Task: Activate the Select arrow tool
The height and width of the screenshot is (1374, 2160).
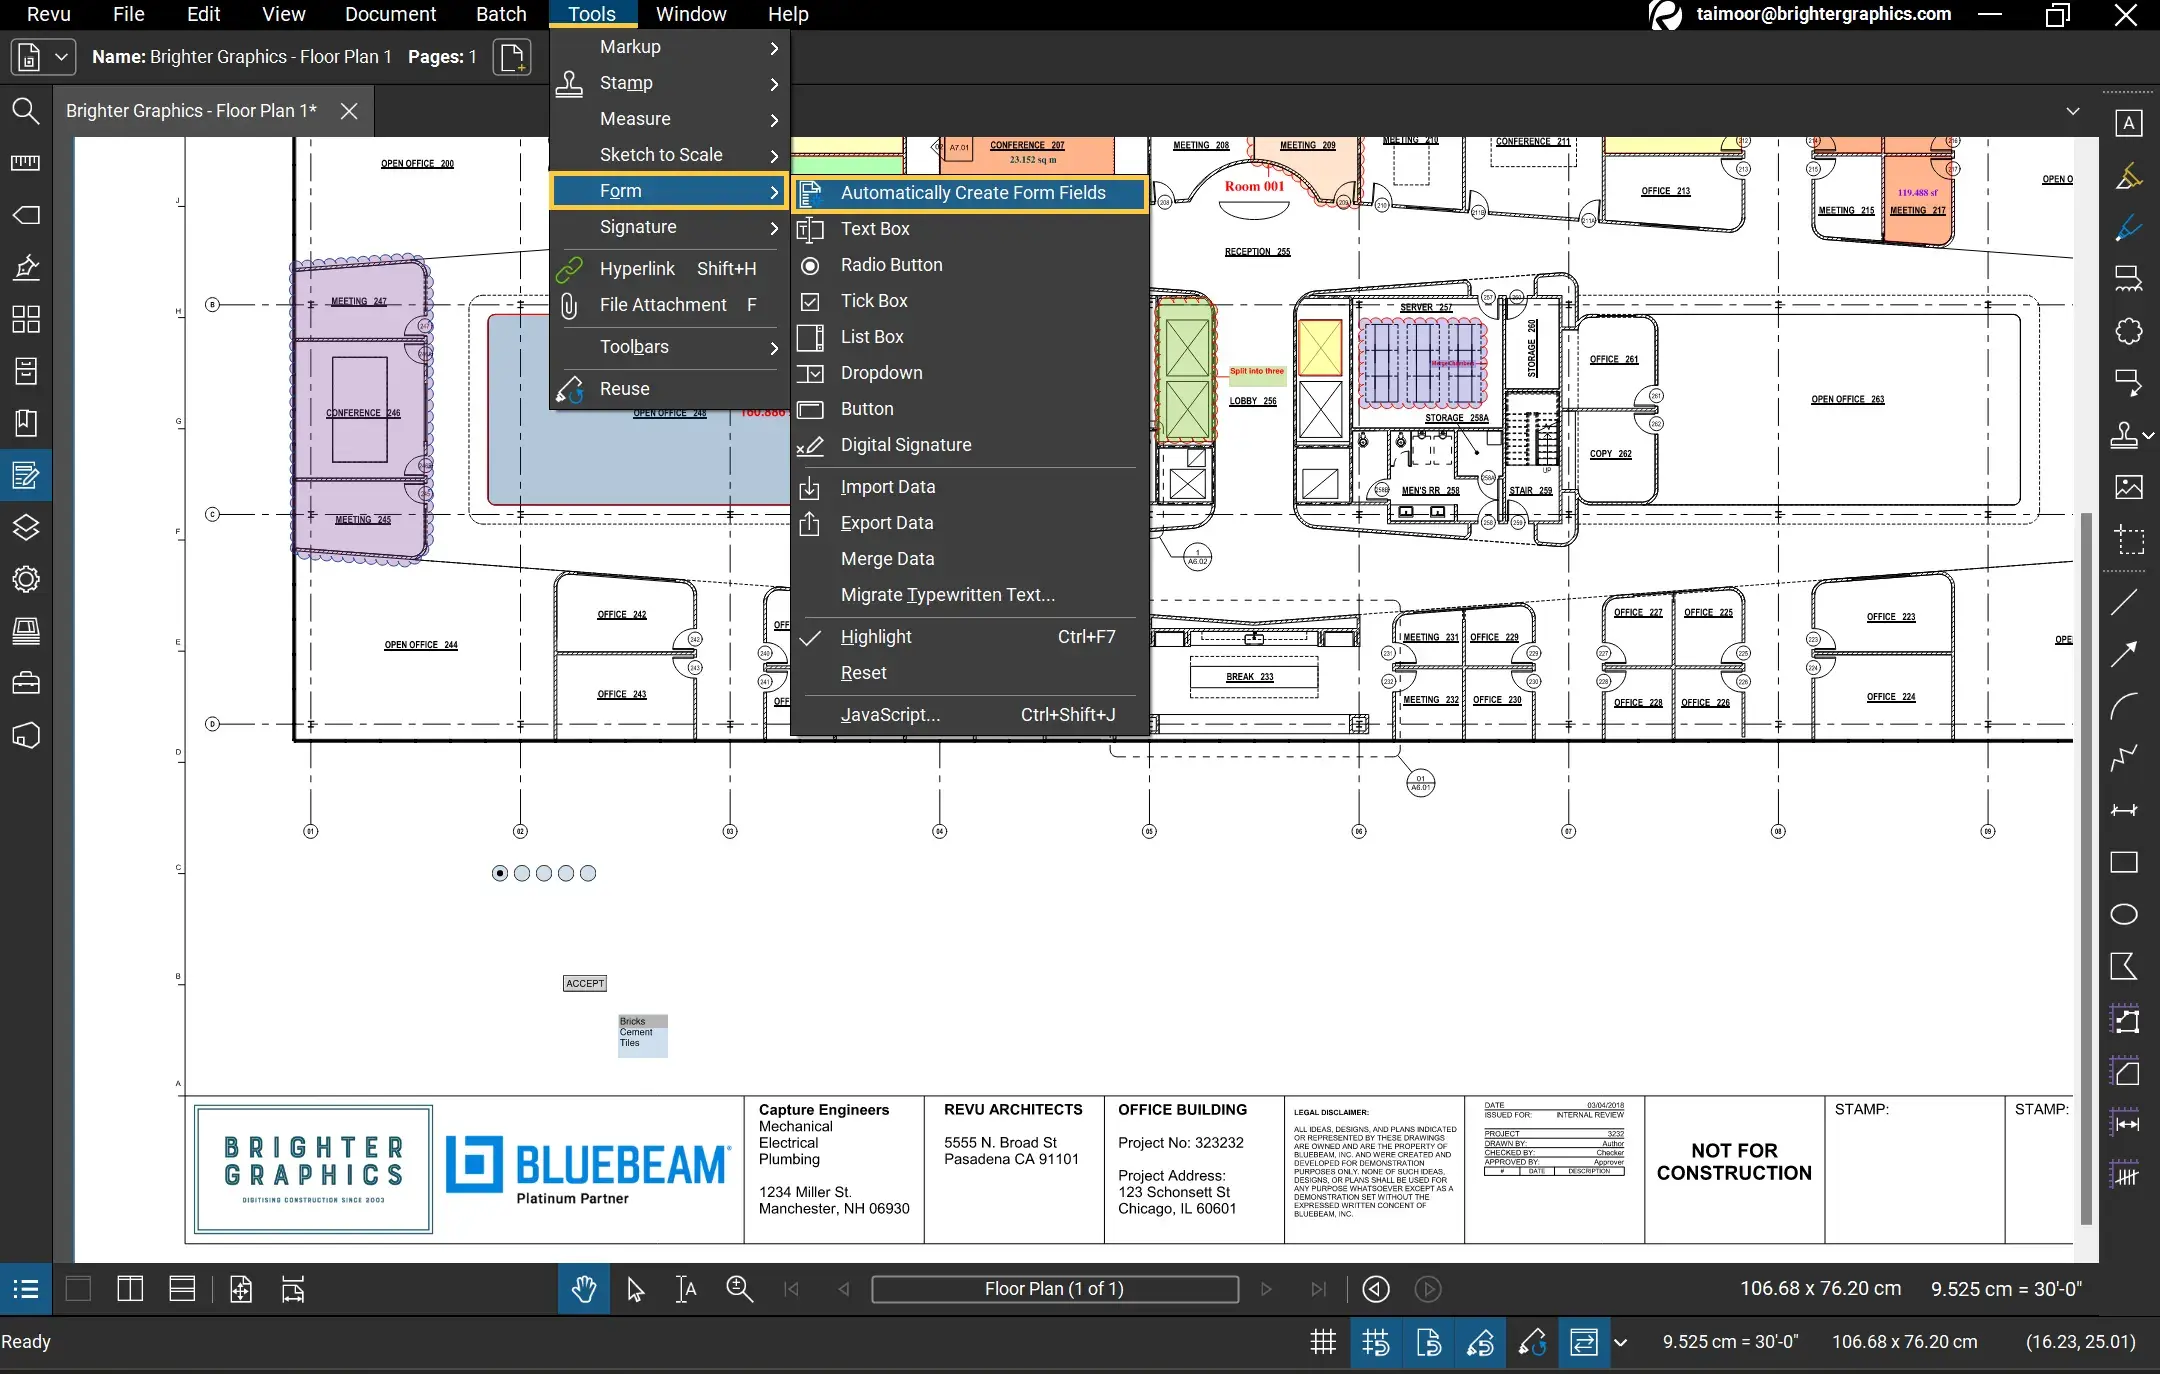Action: [635, 1289]
